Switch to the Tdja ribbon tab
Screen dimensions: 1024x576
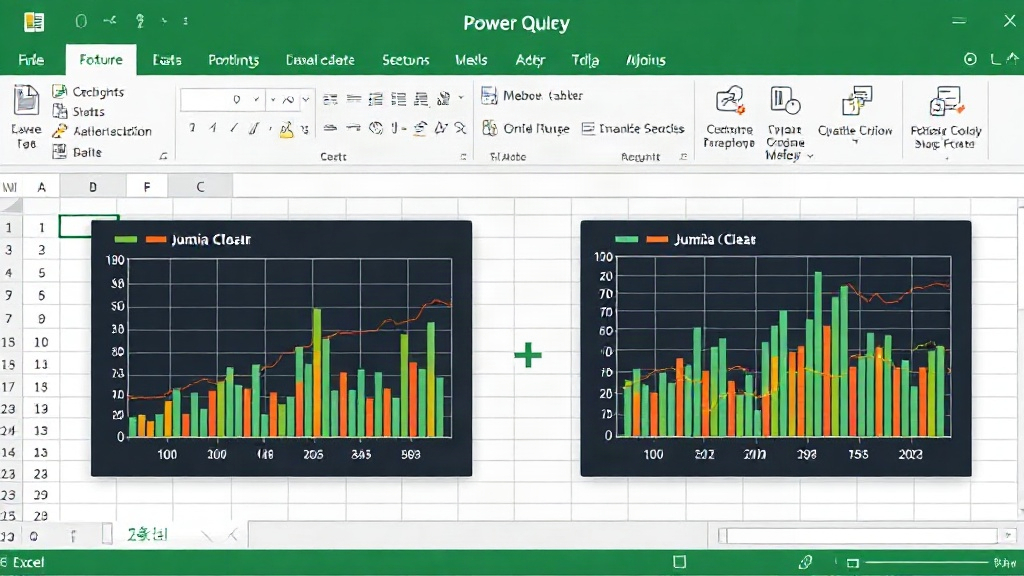coord(585,60)
